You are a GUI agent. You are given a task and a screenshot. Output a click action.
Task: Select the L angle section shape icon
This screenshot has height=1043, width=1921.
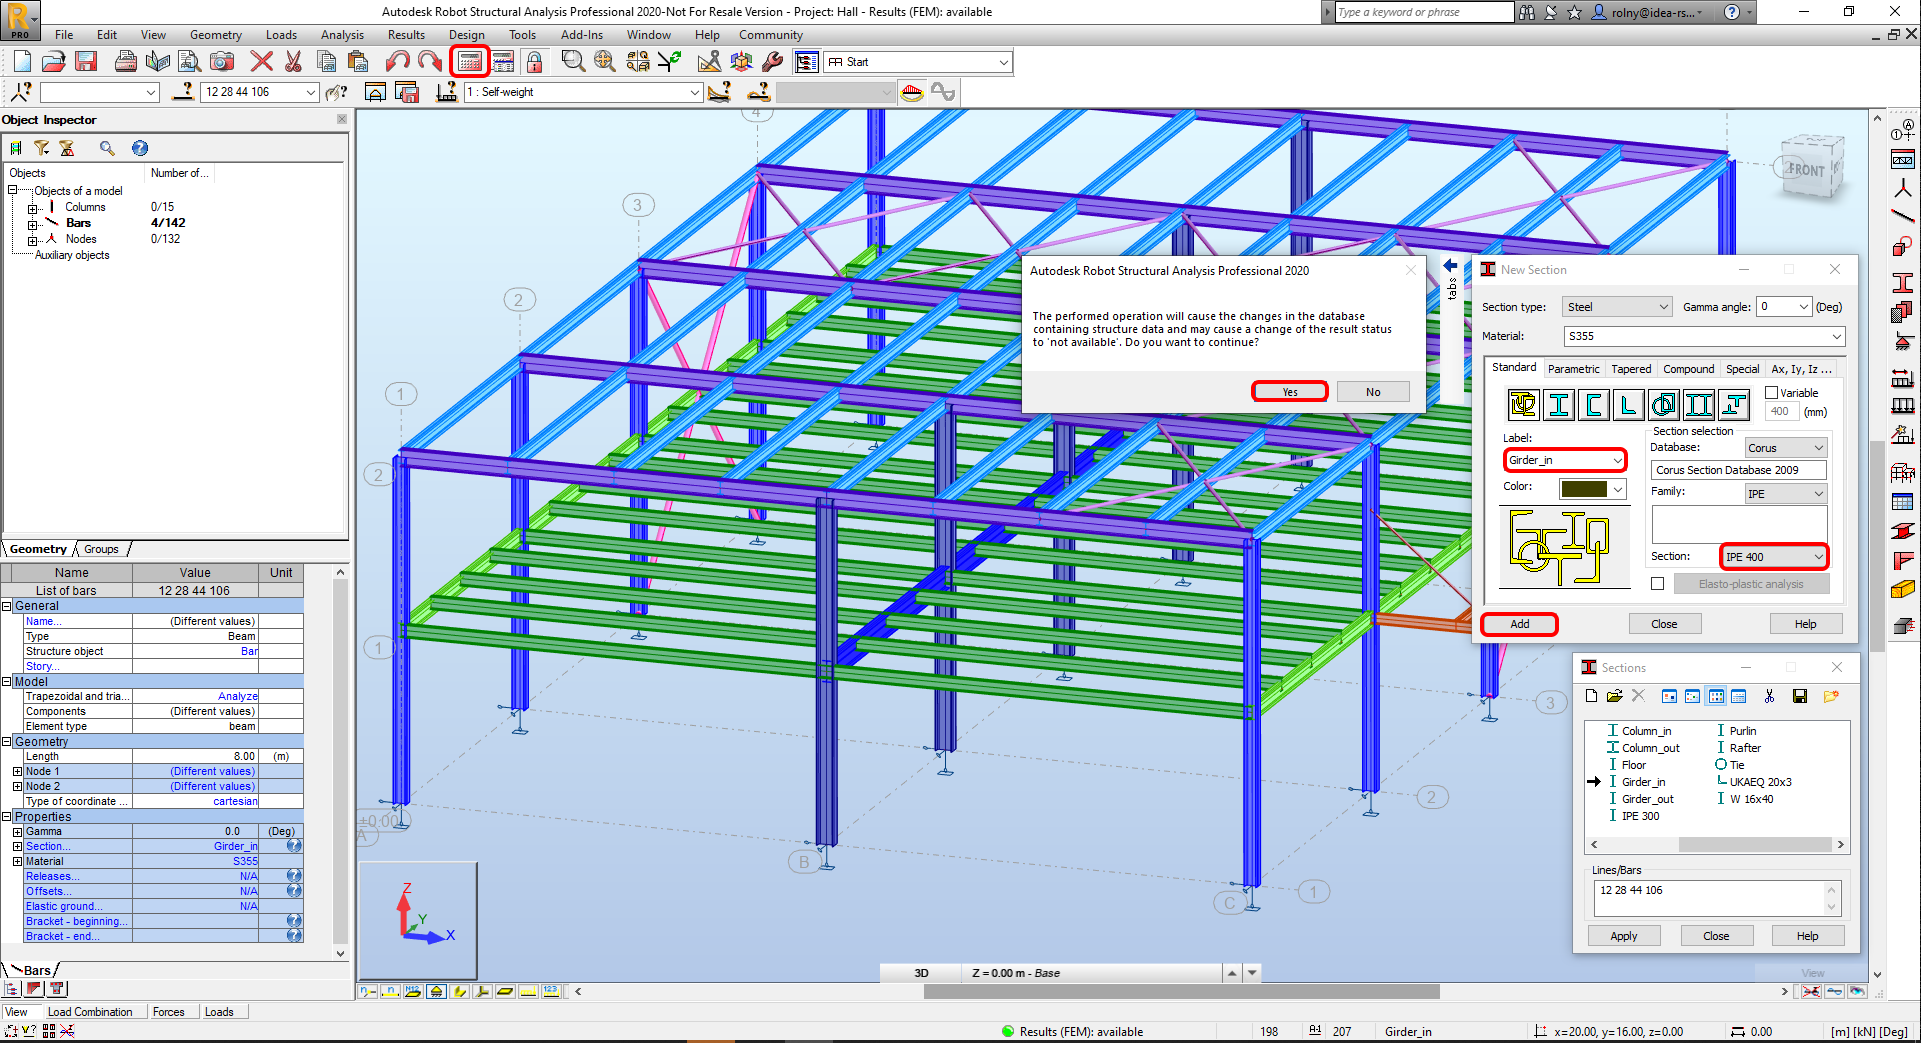tap(1628, 405)
